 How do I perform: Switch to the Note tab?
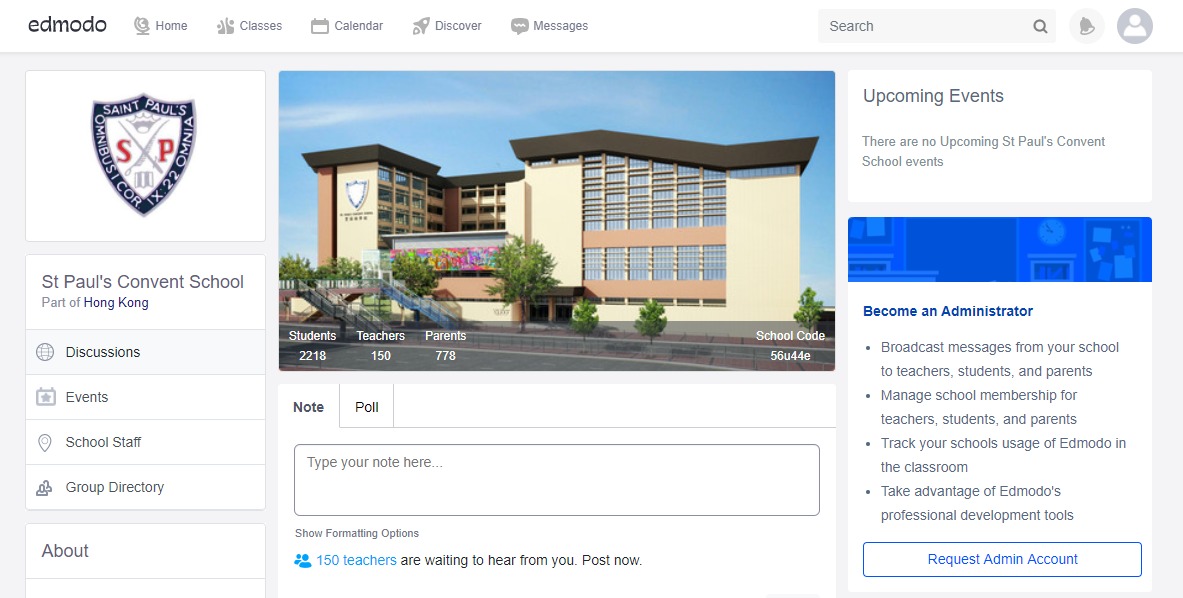pyautogui.click(x=309, y=406)
